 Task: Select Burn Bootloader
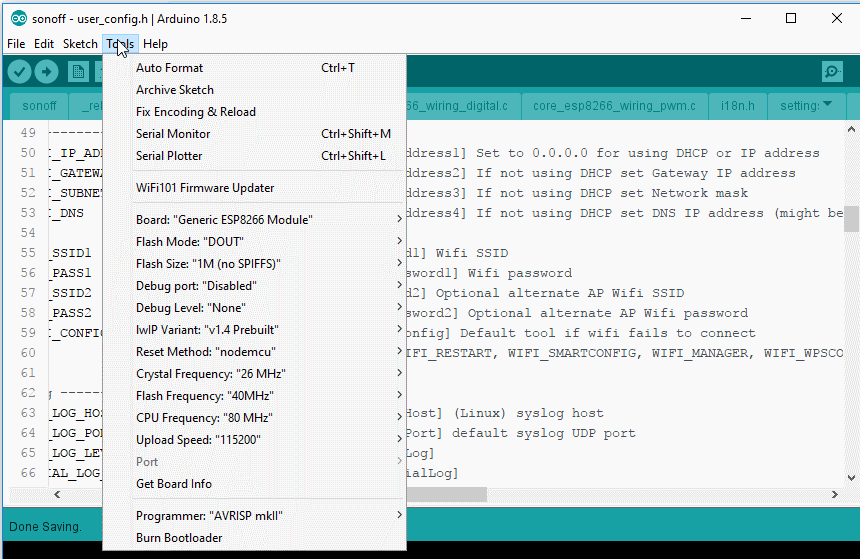(179, 538)
